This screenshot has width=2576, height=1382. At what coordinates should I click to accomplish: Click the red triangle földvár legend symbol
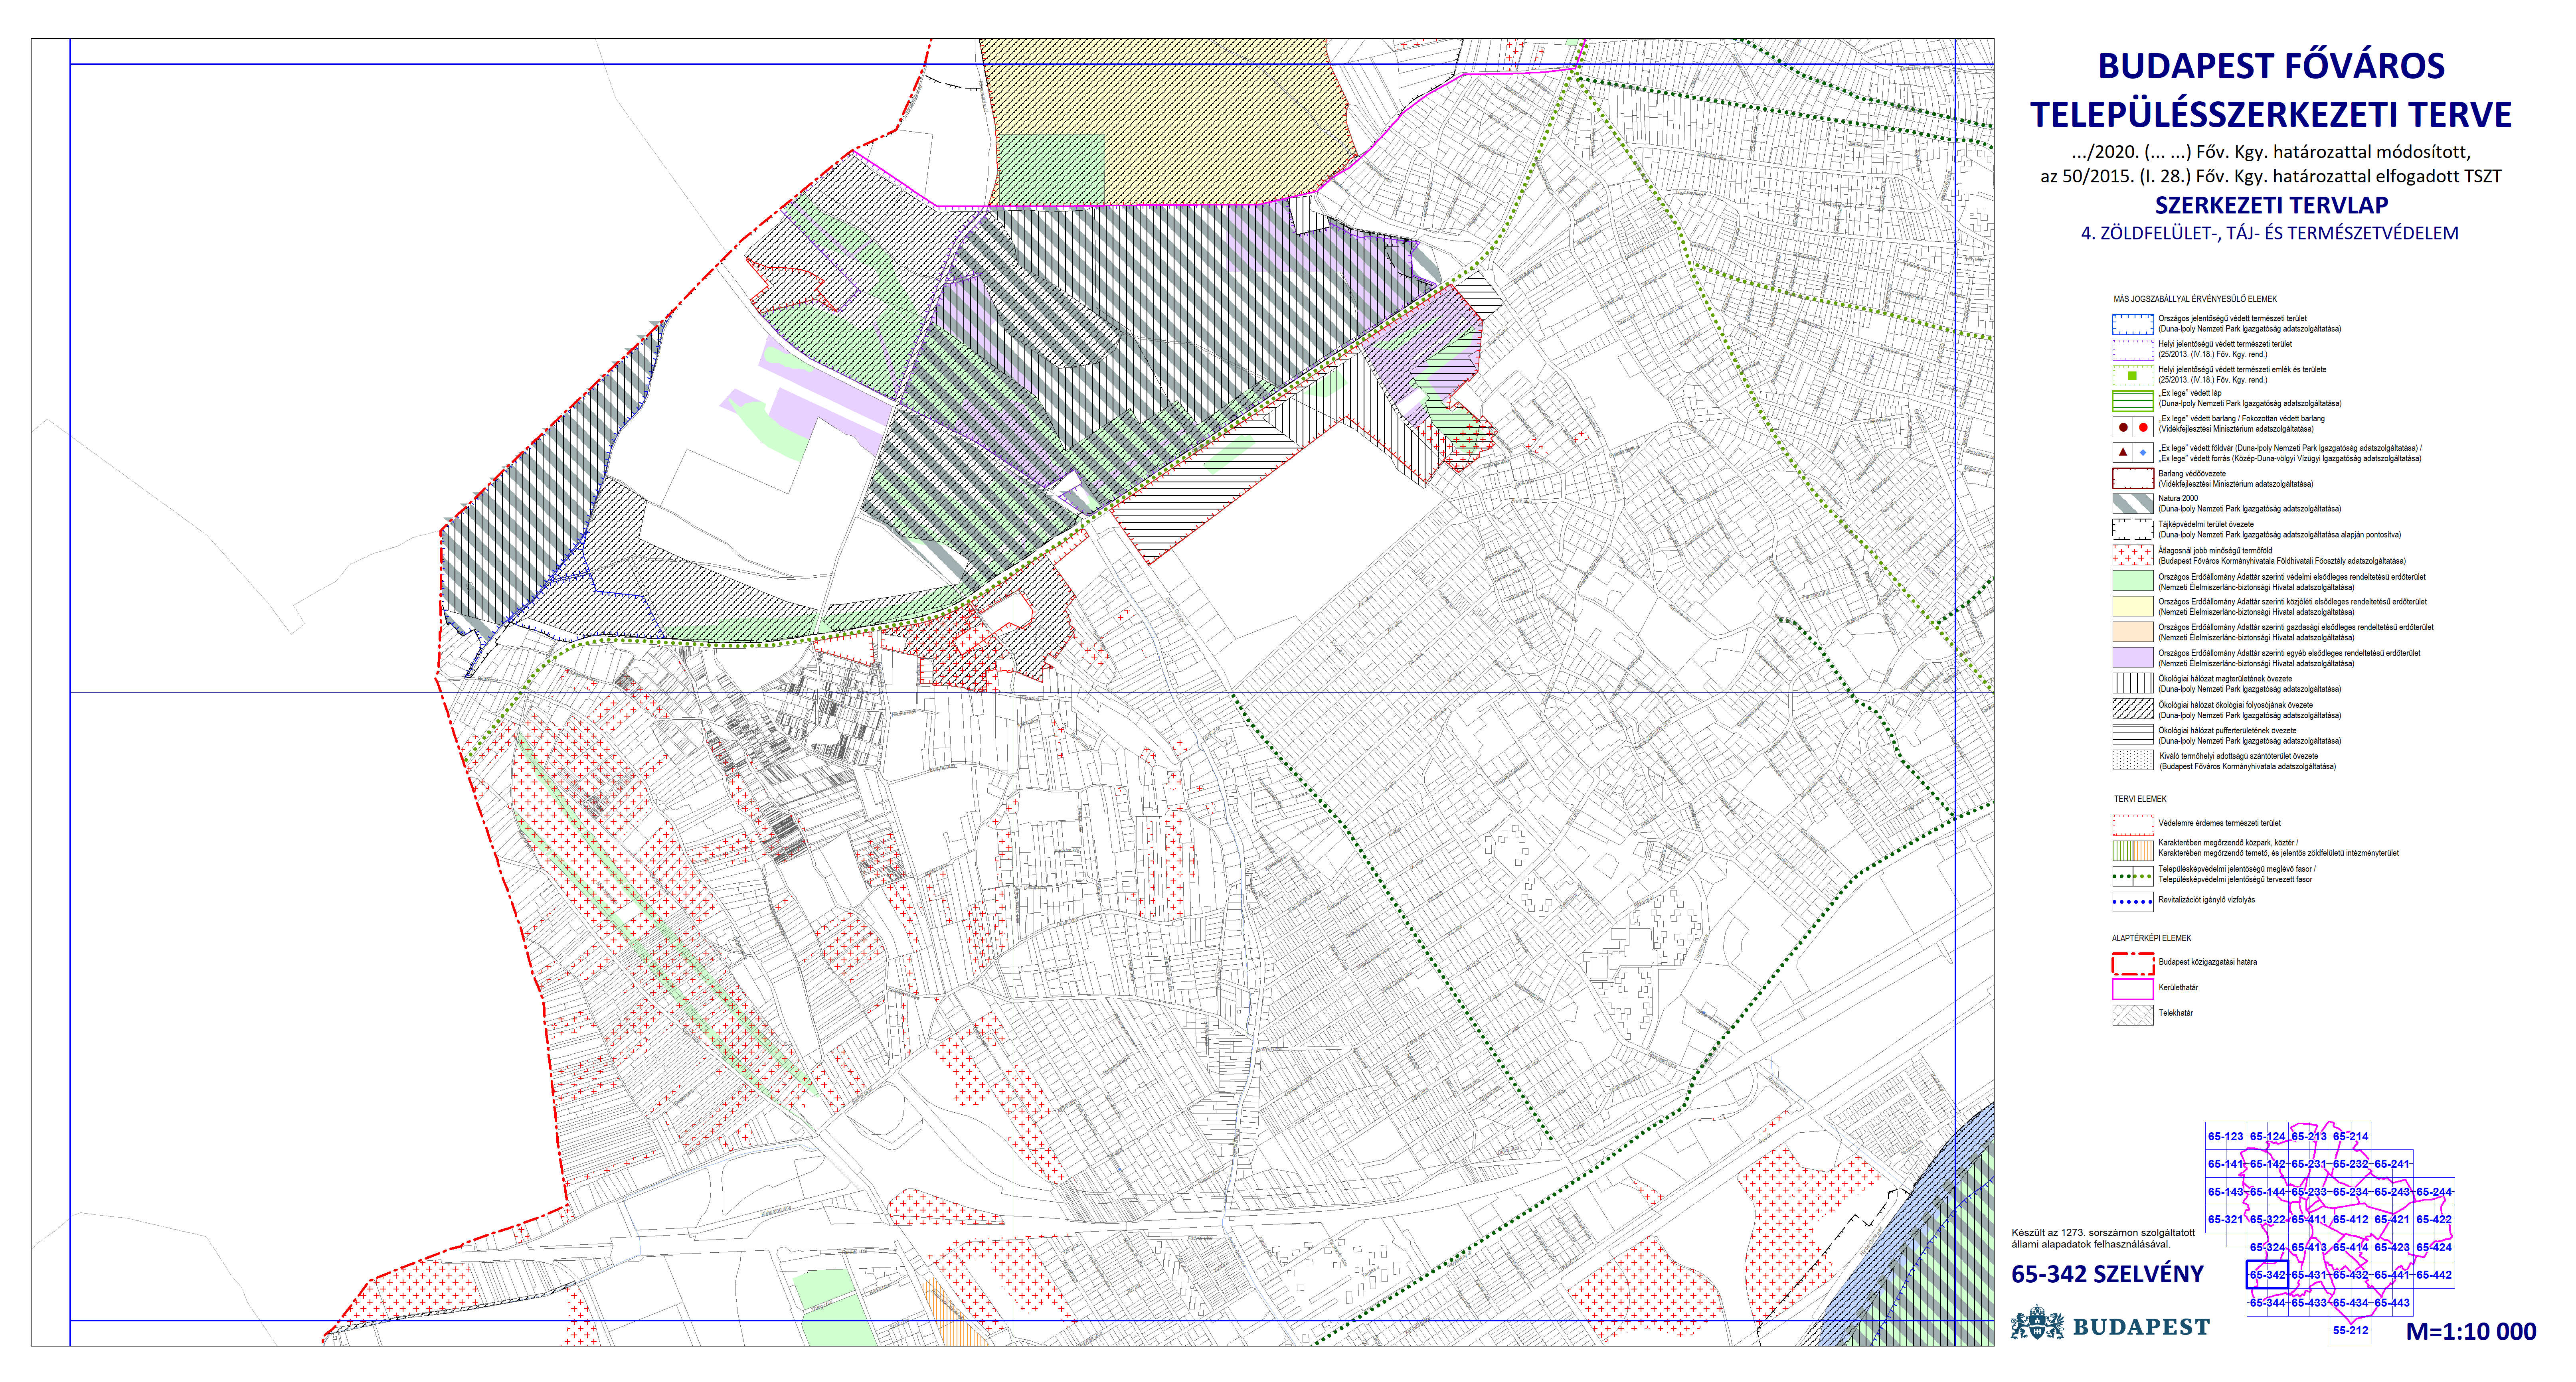tap(2123, 452)
